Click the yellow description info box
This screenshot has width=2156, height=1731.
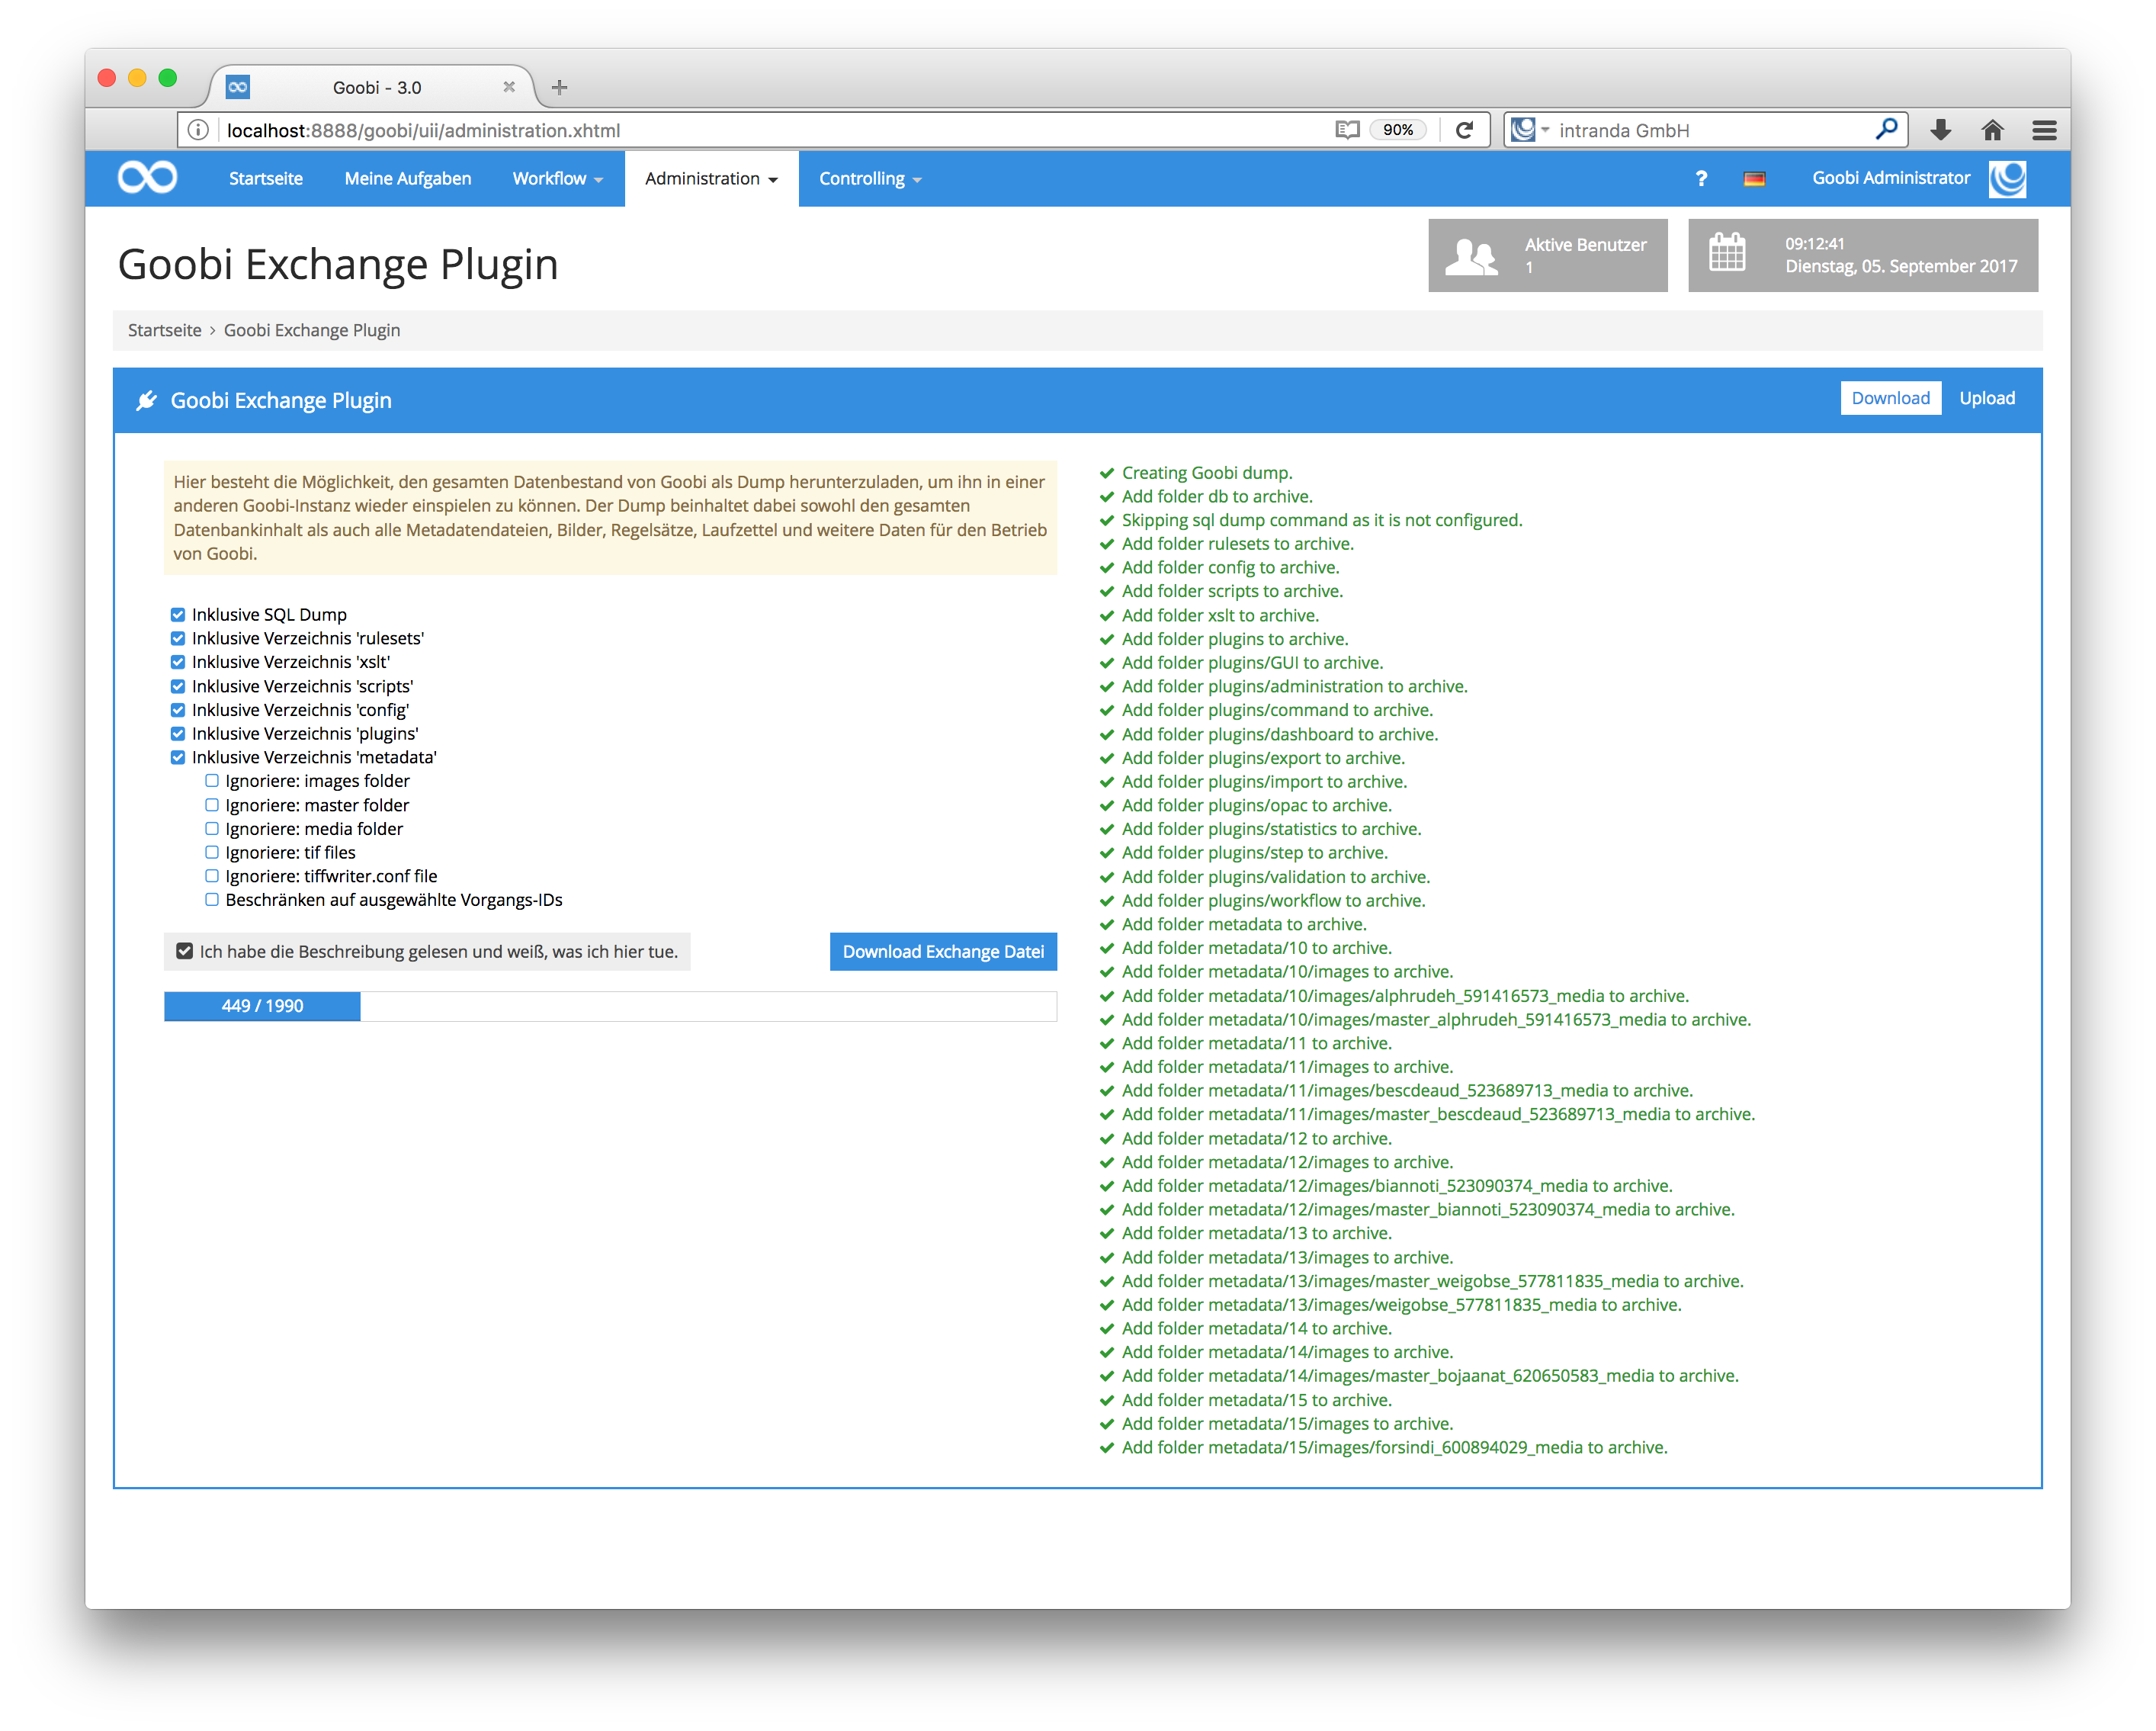(x=610, y=518)
